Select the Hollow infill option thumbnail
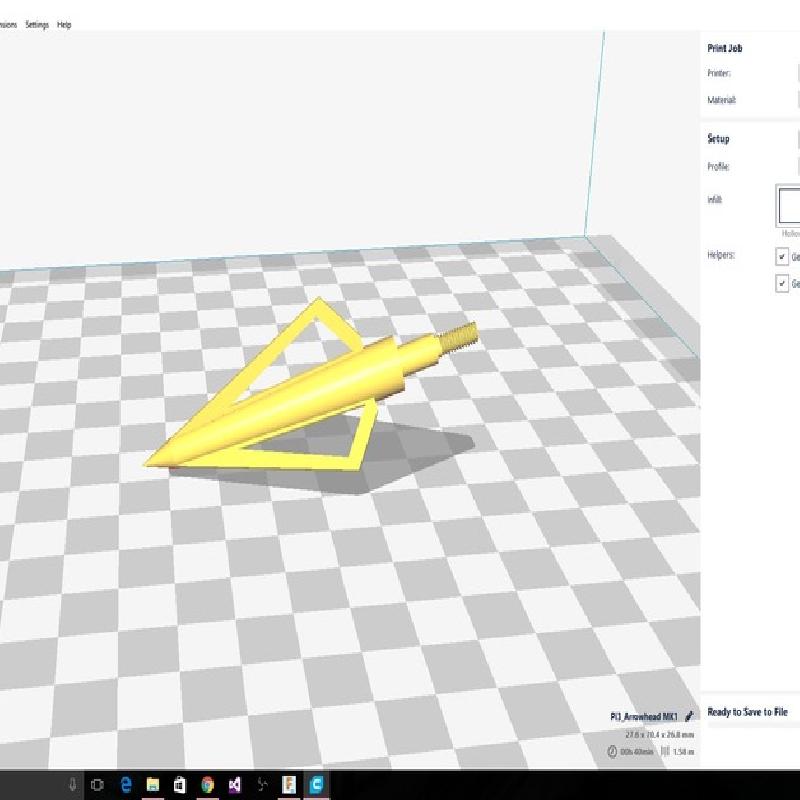The image size is (800, 800). click(789, 205)
